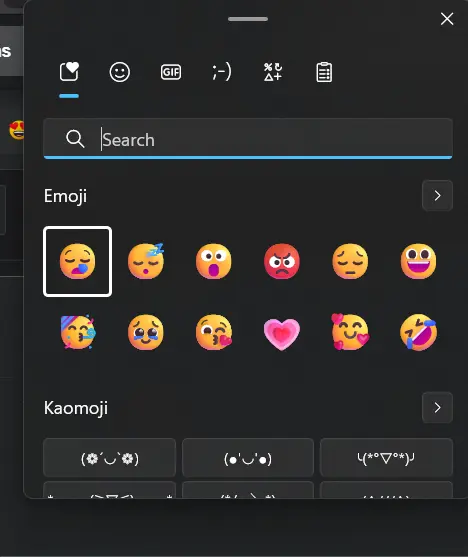Insert the angry red face emoji
The height and width of the screenshot is (557, 468).
[x=282, y=261]
